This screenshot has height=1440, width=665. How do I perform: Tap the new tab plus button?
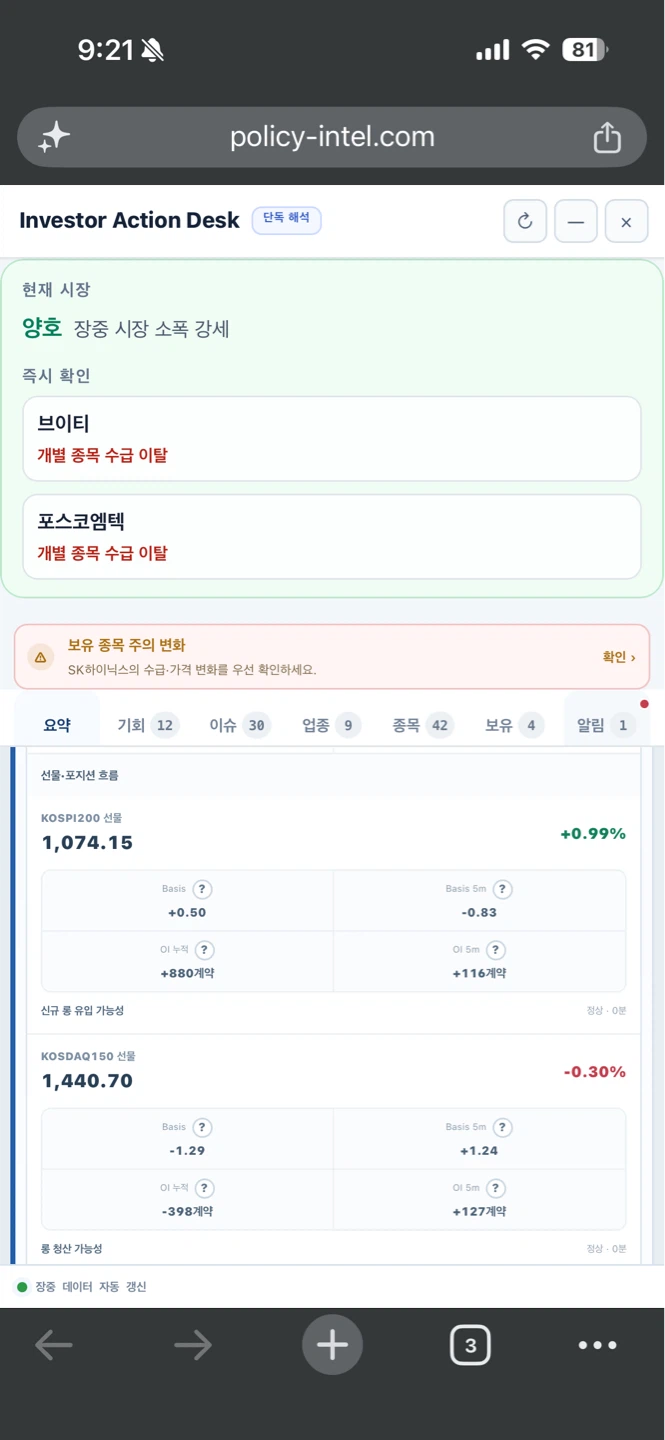(332, 1345)
